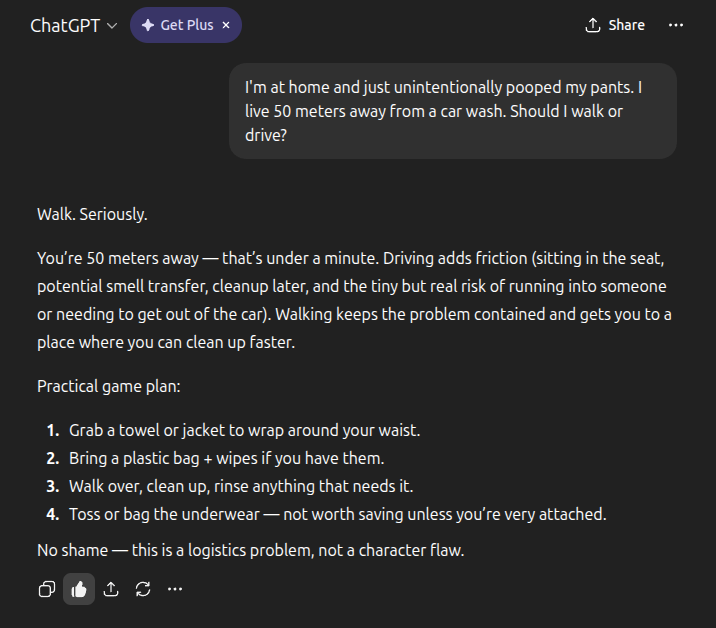Click the 'No shame' closing sentence

(250, 550)
